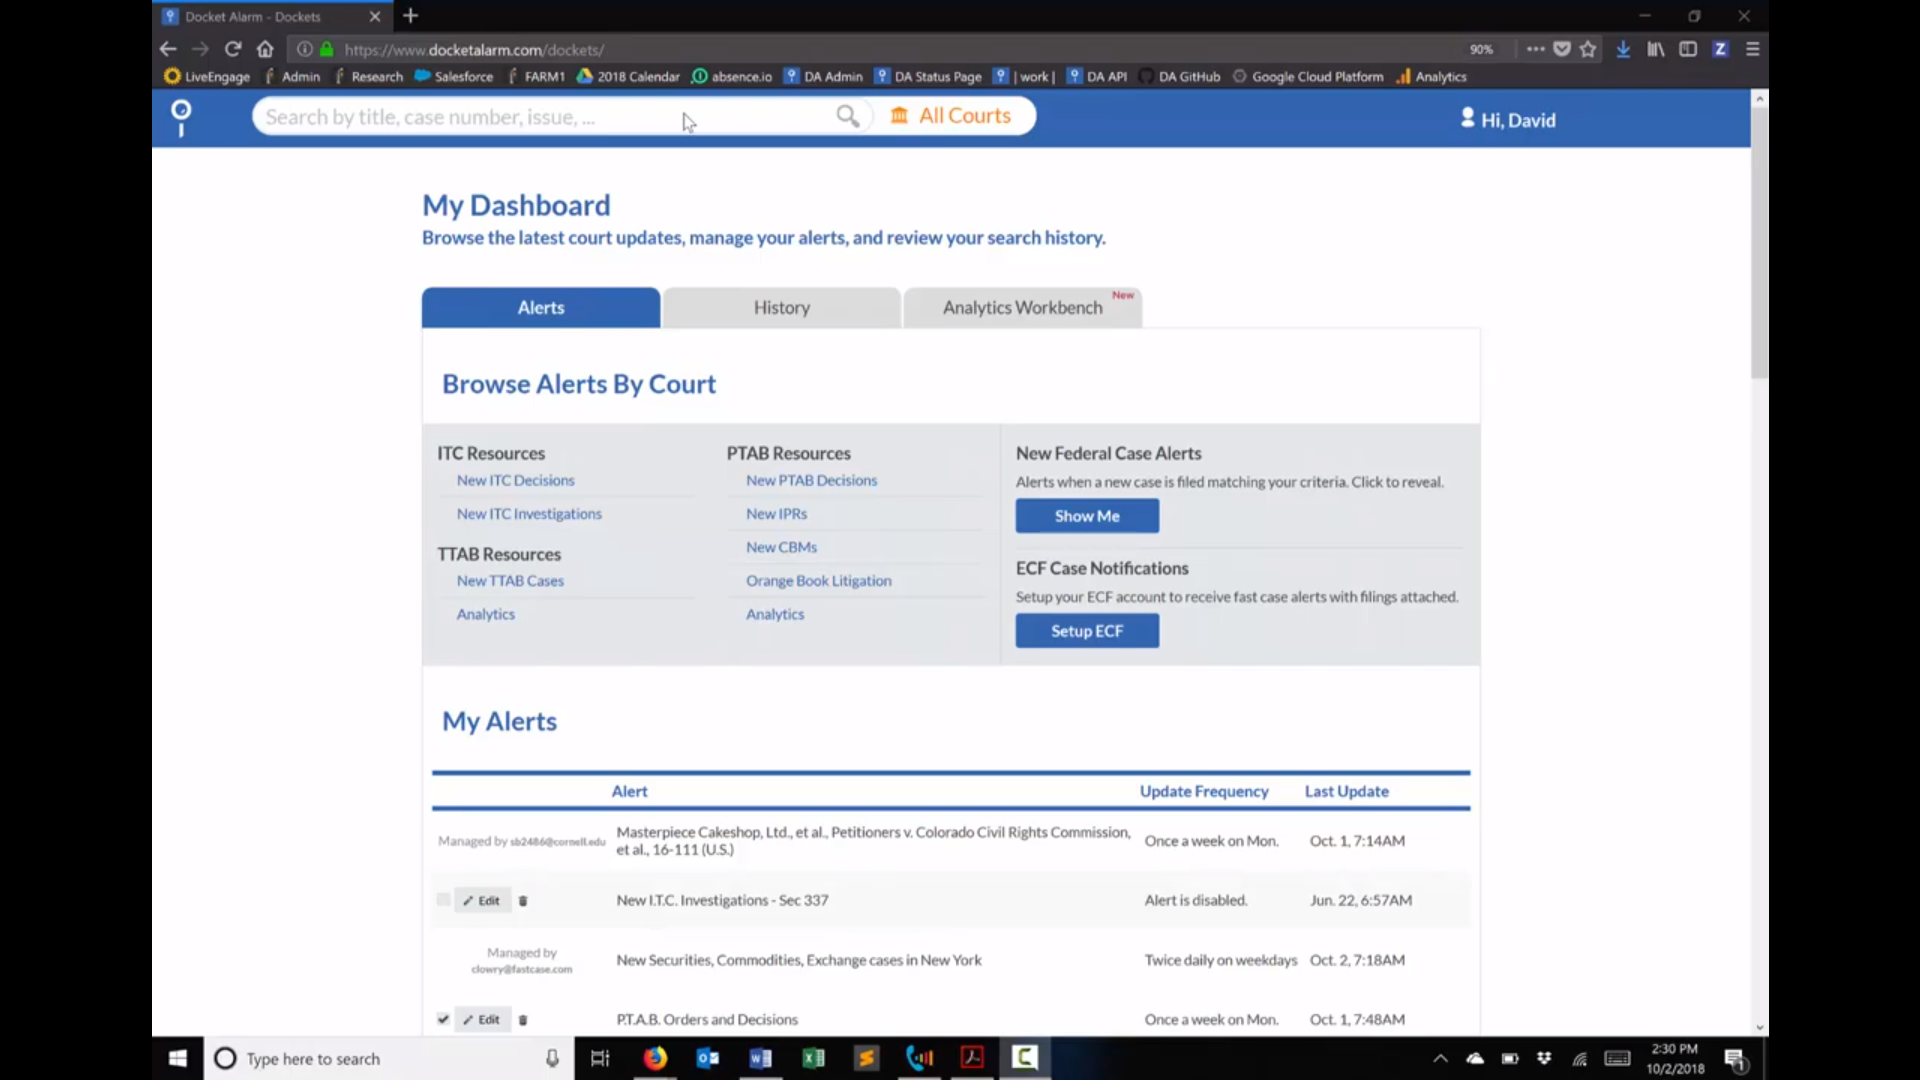This screenshot has height=1080, width=1920.
Task: Open the Firefox downloads arrow
Action: [1623, 49]
